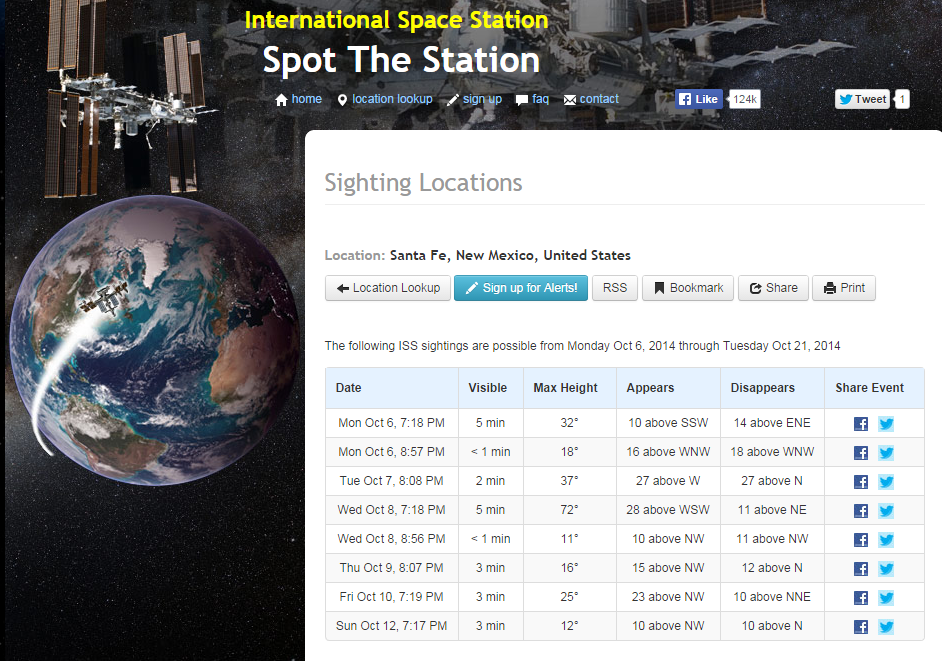Click the Share button
Screen dimensions: 942x661
click(x=773, y=288)
